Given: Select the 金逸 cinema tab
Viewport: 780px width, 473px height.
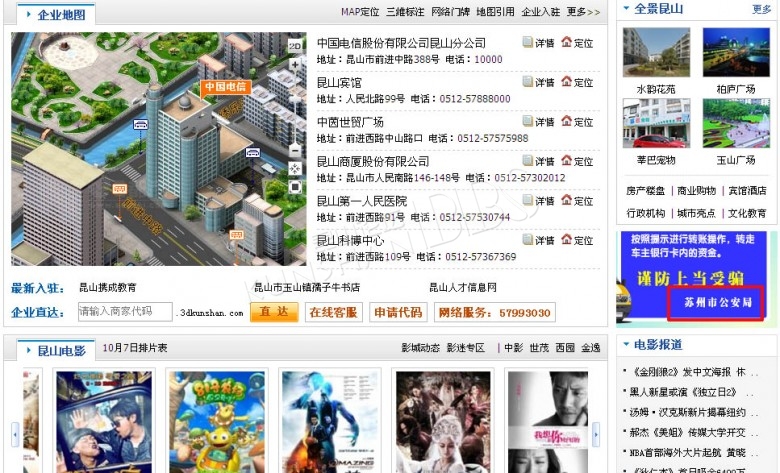Looking at the screenshot, I should [591, 348].
